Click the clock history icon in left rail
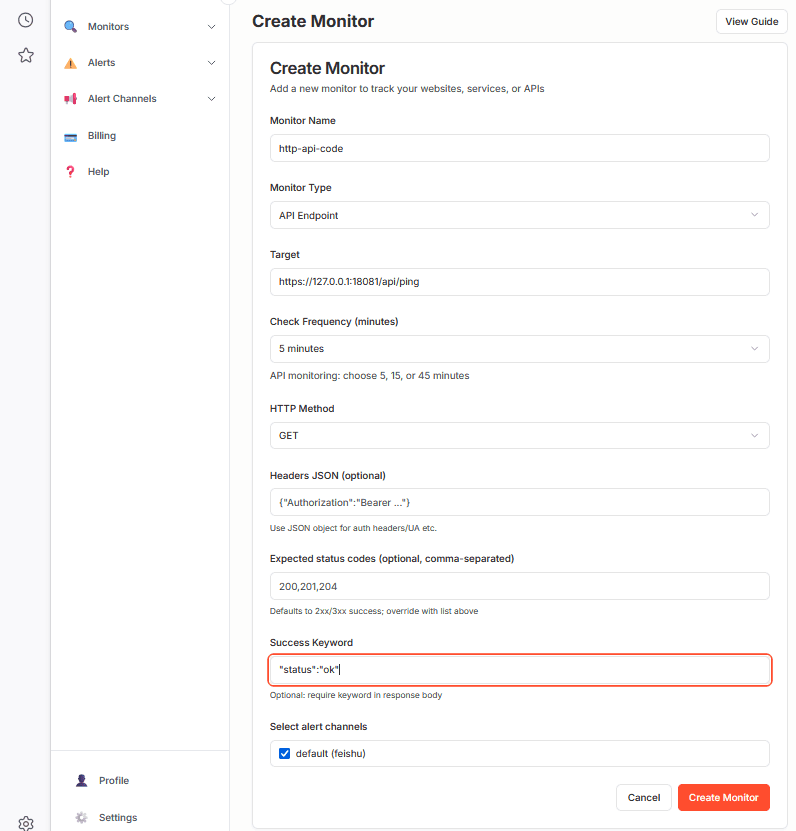This screenshot has height=831, width=796. (x=25, y=19)
